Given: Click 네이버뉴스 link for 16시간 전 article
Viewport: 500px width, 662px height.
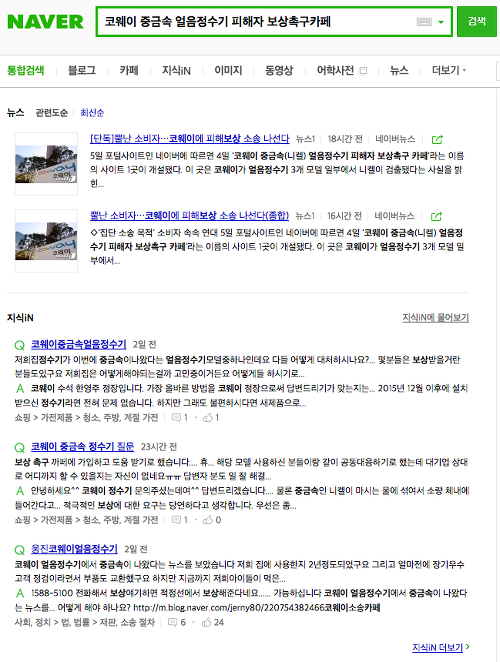Looking at the screenshot, I should pos(394,216).
